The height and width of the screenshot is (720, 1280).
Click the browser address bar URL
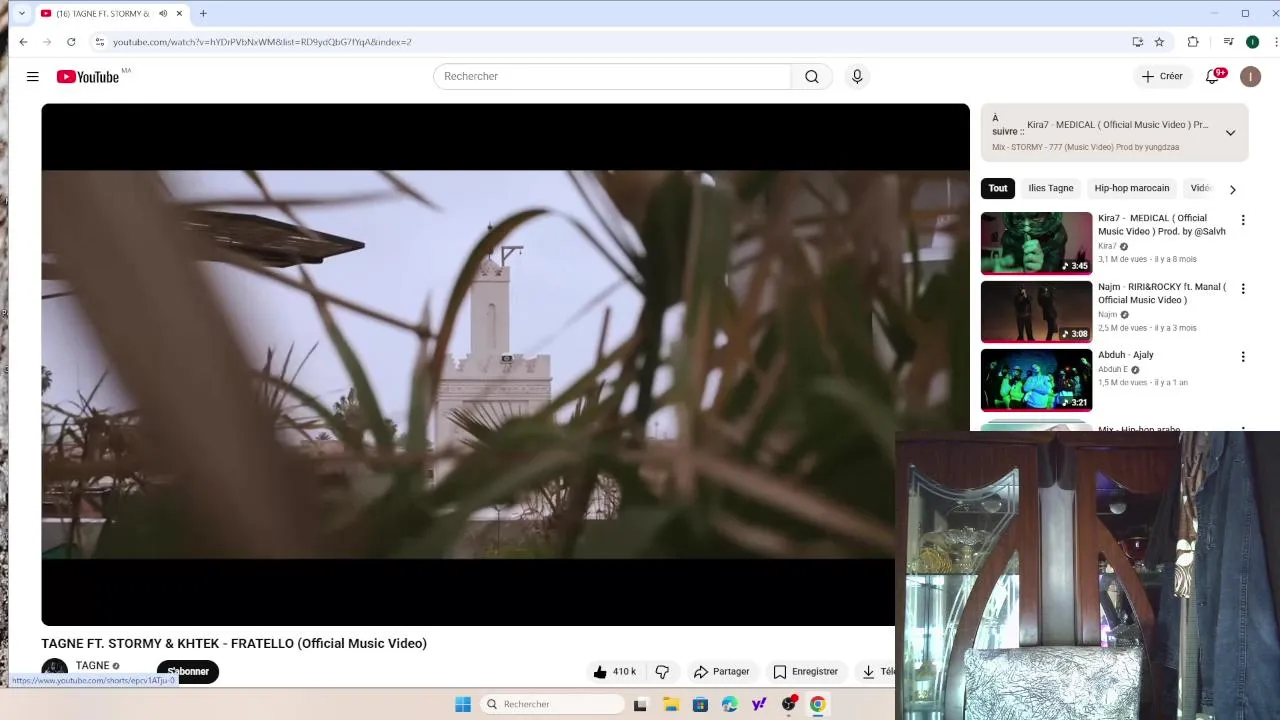pos(262,42)
